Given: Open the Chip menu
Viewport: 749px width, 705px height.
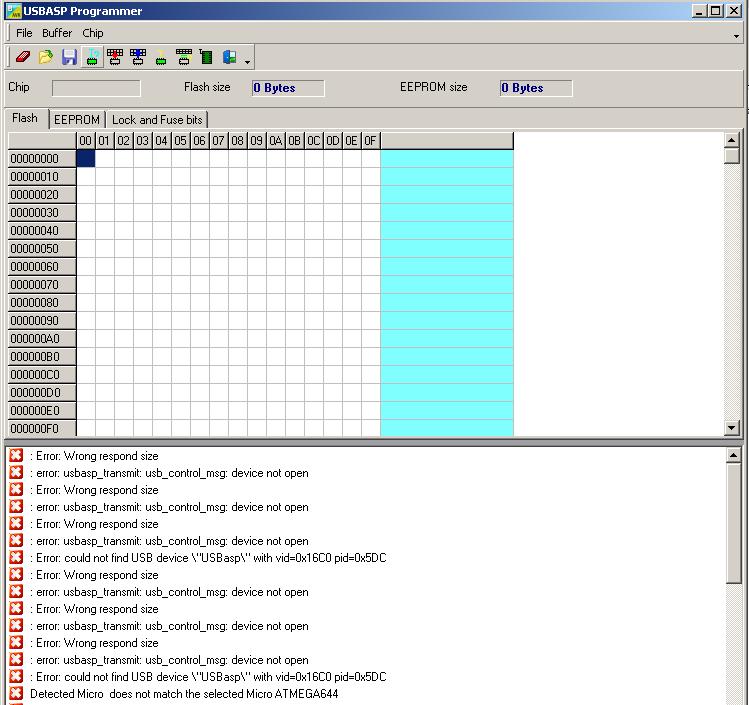Looking at the screenshot, I should 93,33.
